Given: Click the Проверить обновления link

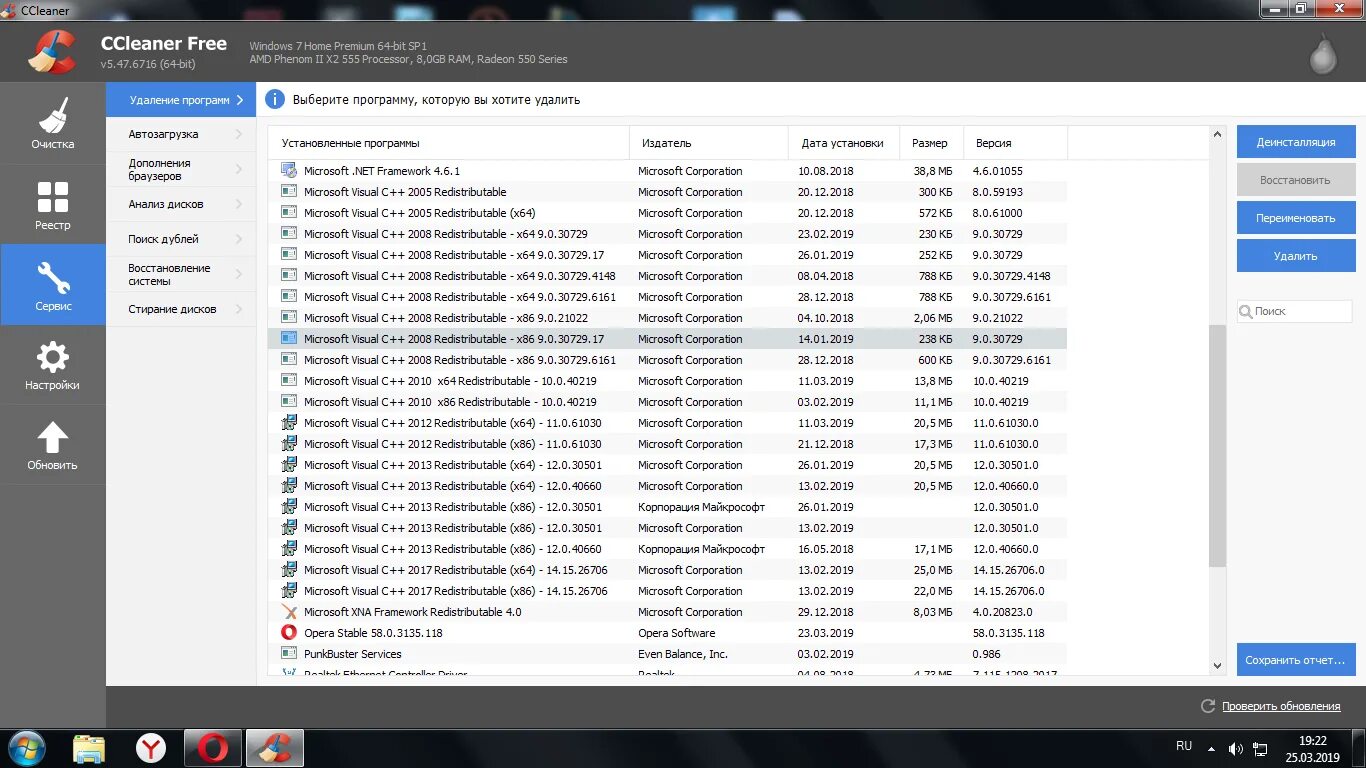Looking at the screenshot, I should [x=1281, y=706].
